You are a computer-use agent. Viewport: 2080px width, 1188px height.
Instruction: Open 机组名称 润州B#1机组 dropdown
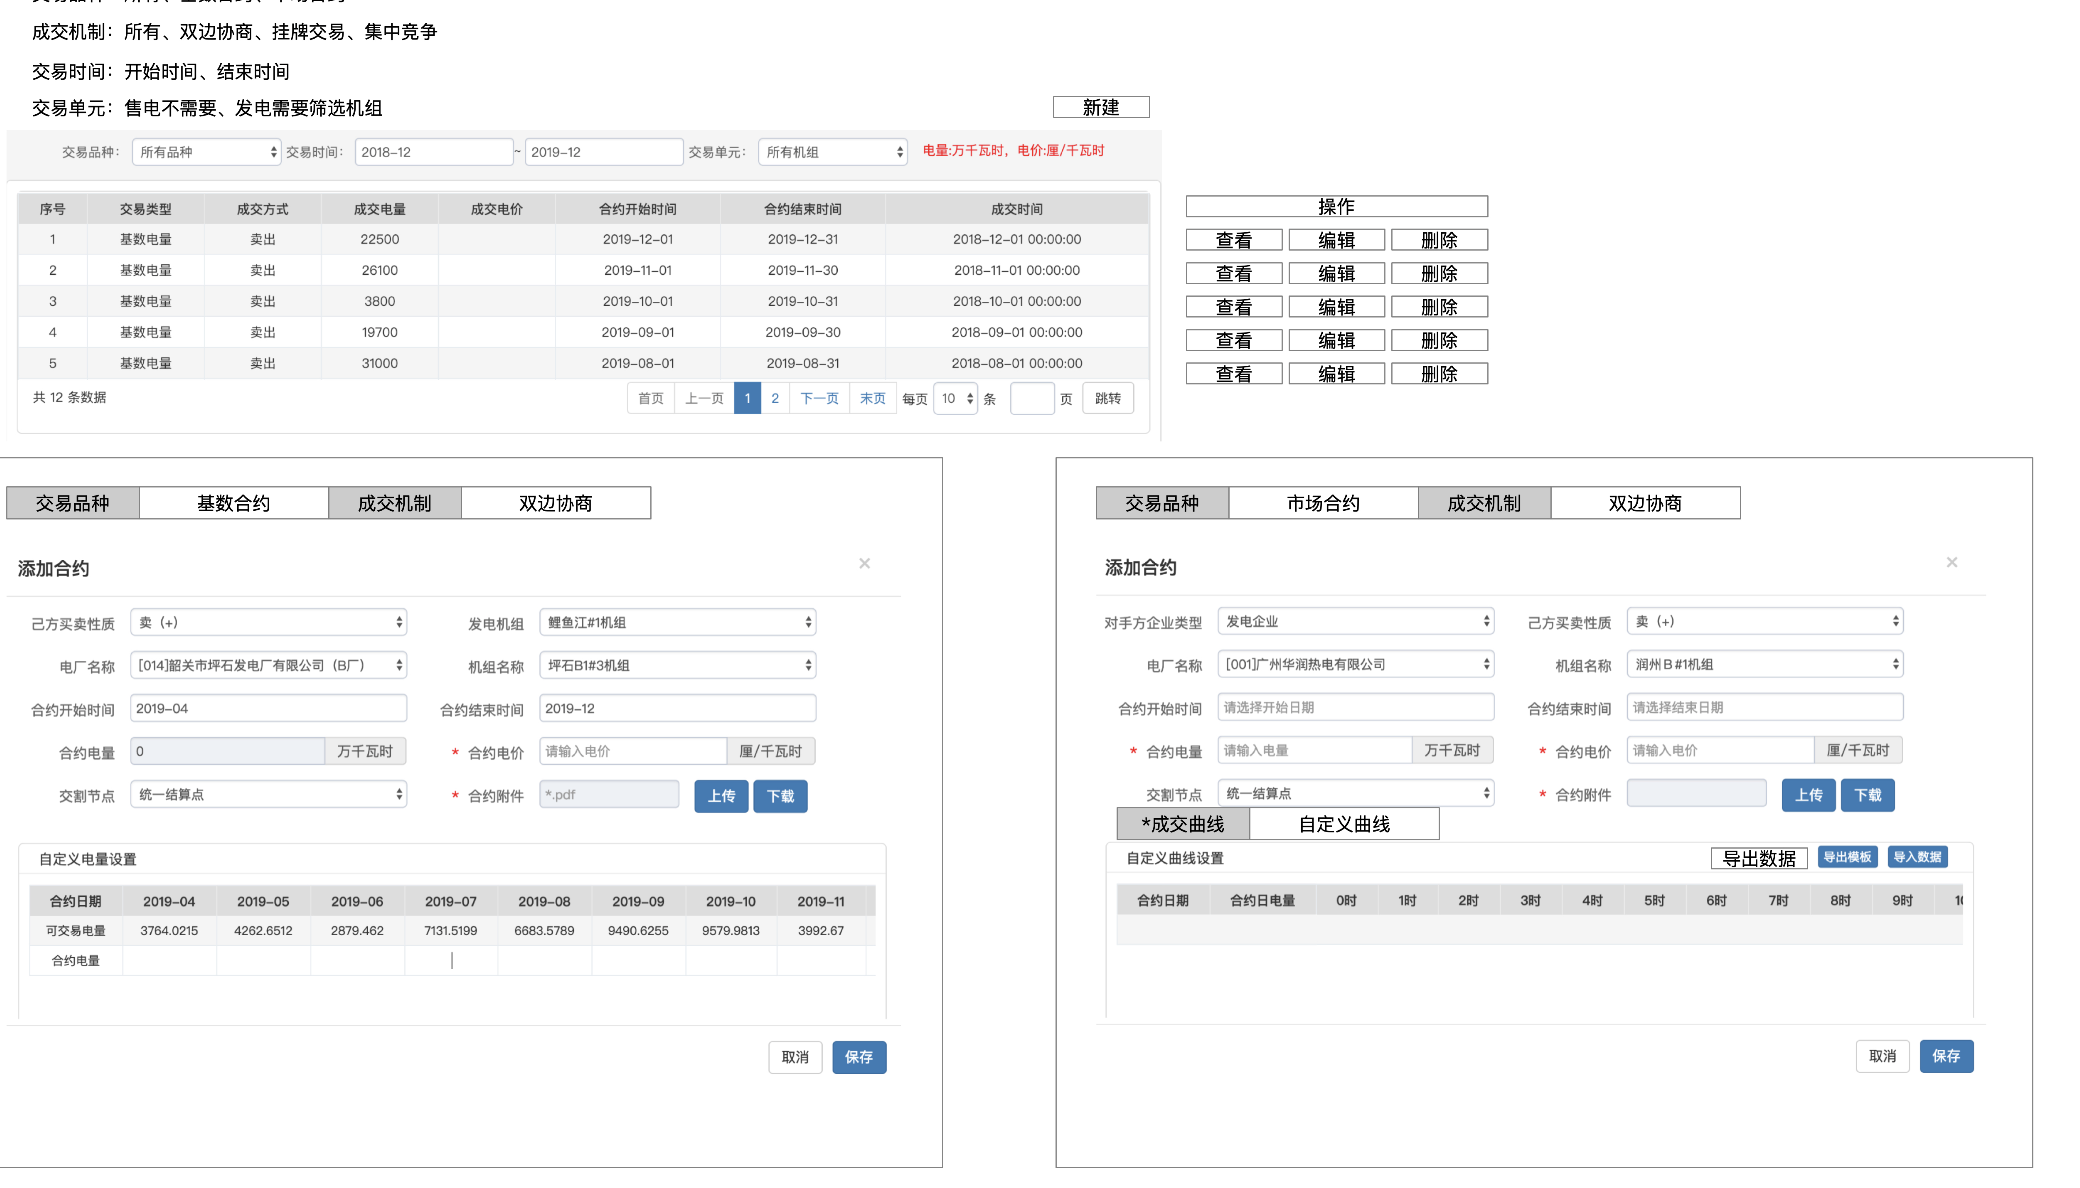coord(1765,664)
